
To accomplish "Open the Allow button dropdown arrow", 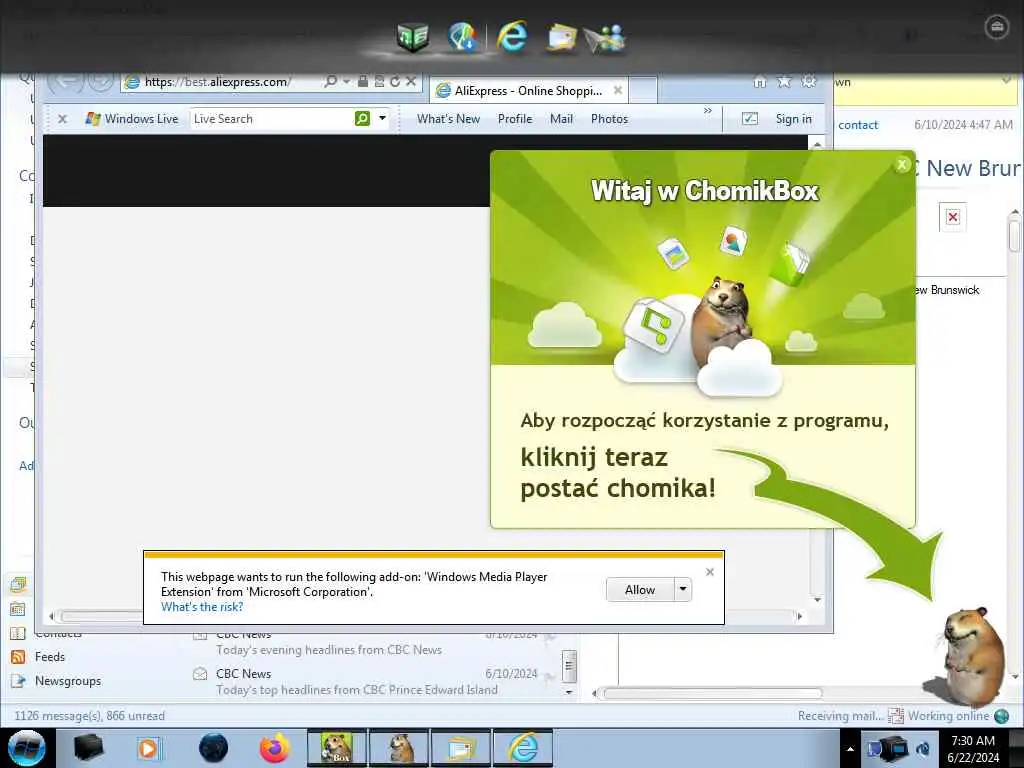I will [682, 590].
